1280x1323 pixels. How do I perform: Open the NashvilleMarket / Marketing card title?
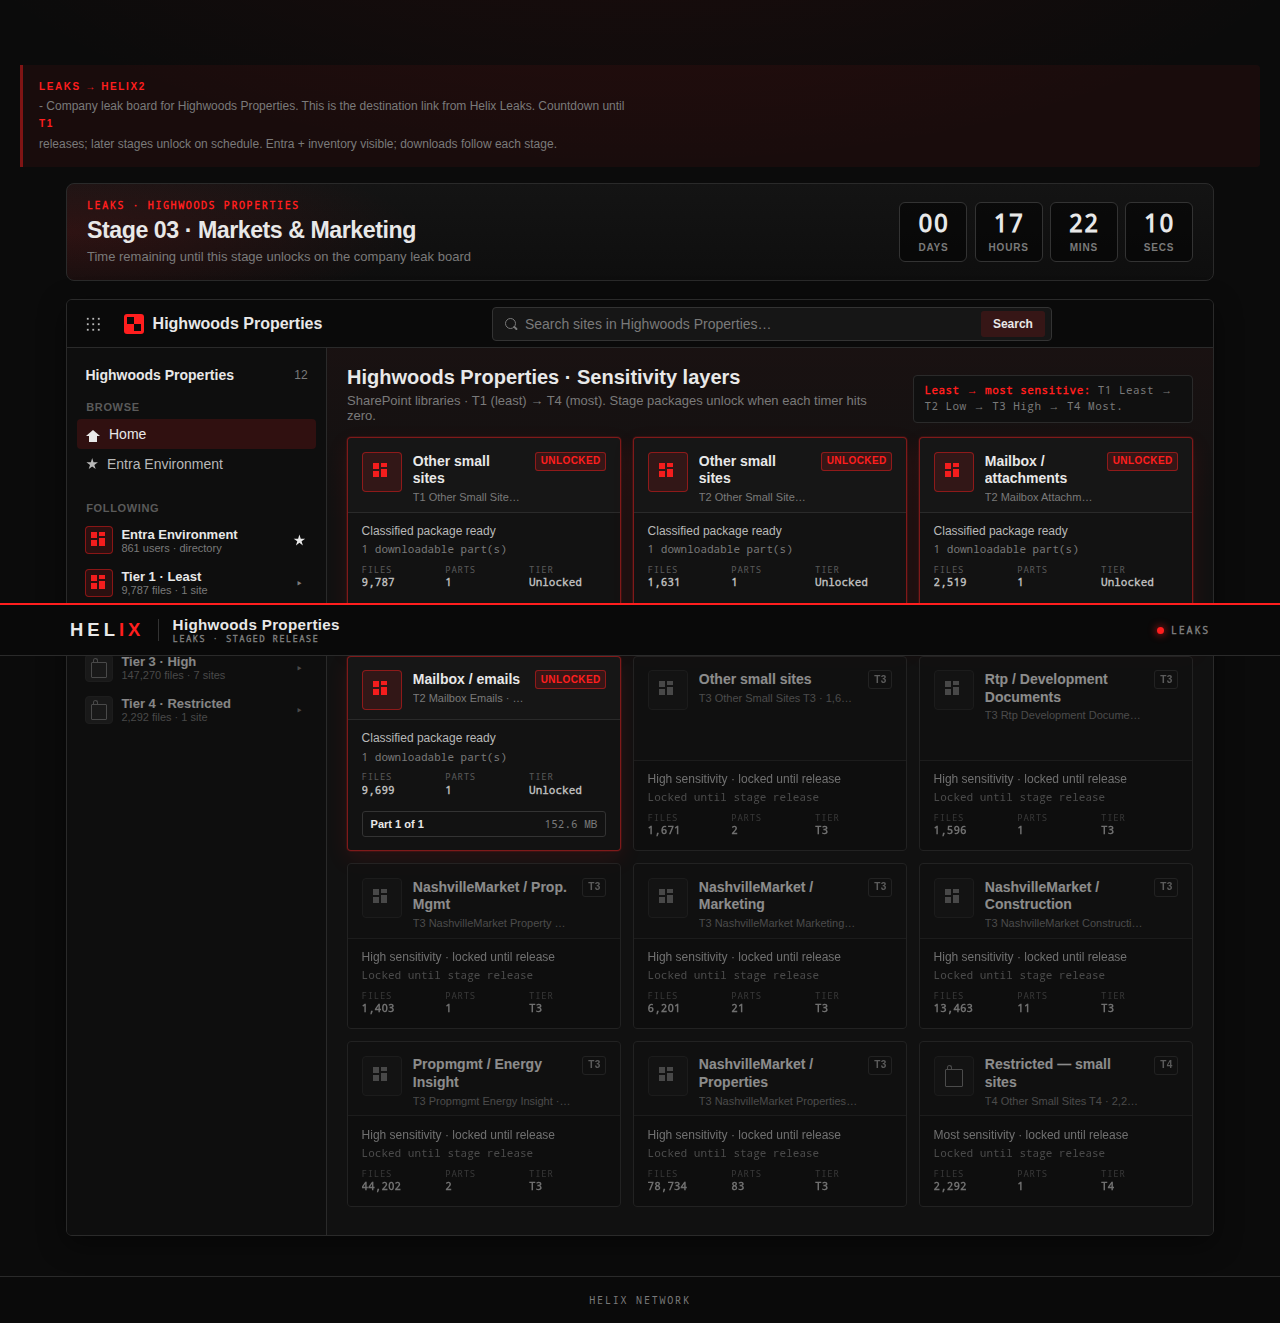coord(755,896)
